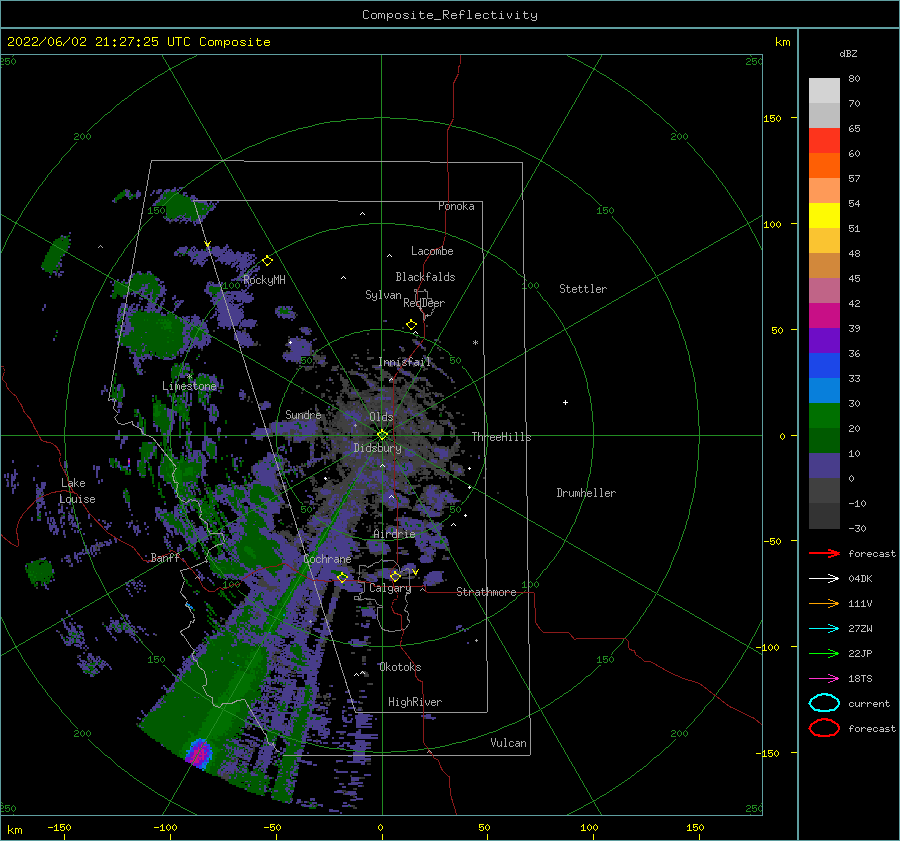Pick the magenta 39-42 dBZ swatch

click(x=824, y=316)
